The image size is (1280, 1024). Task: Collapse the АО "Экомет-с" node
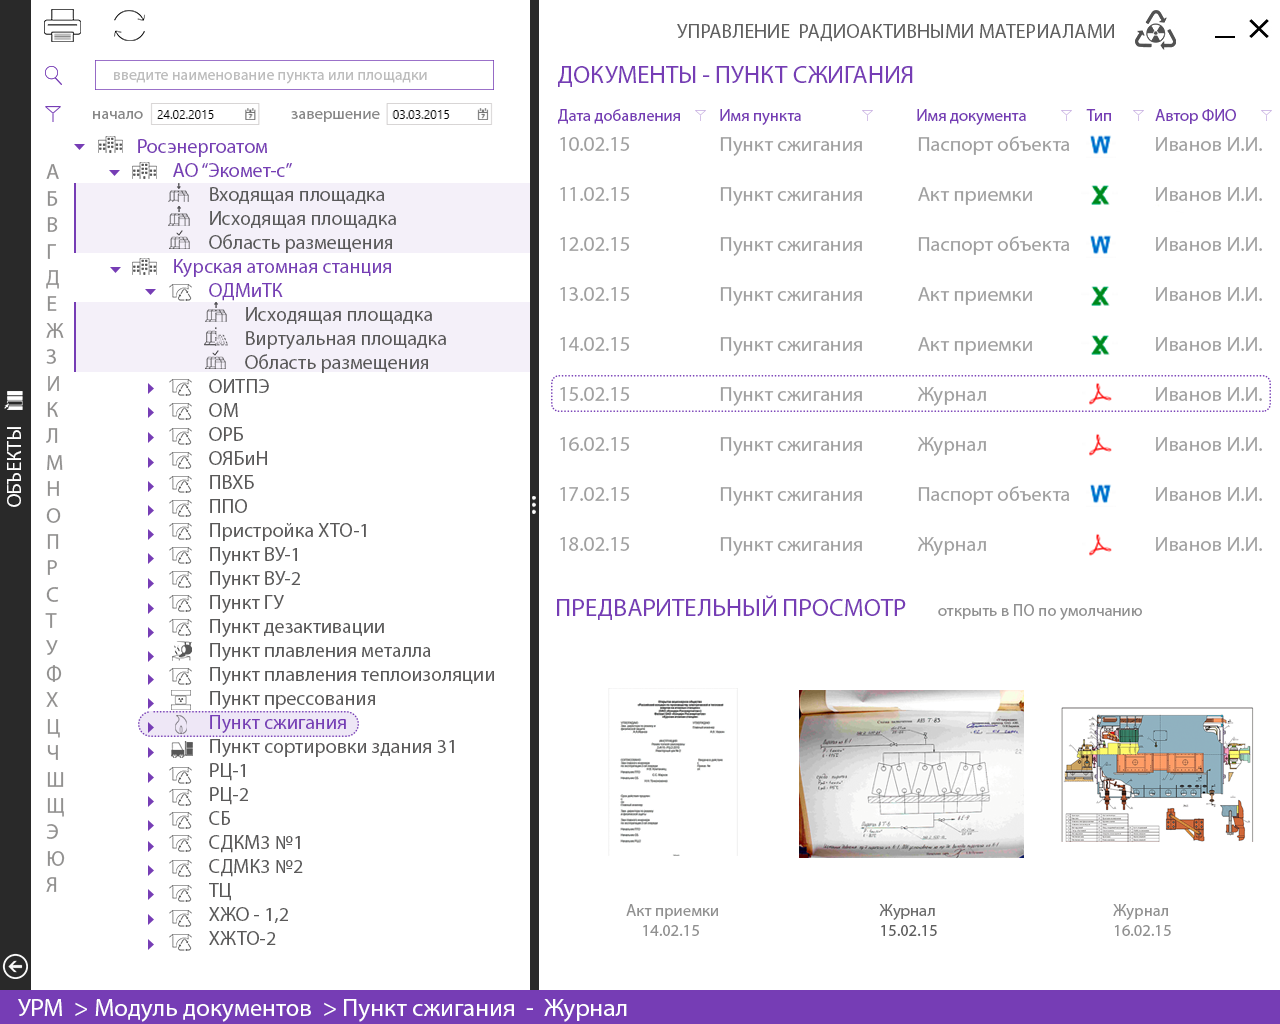click(x=115, y=172)
